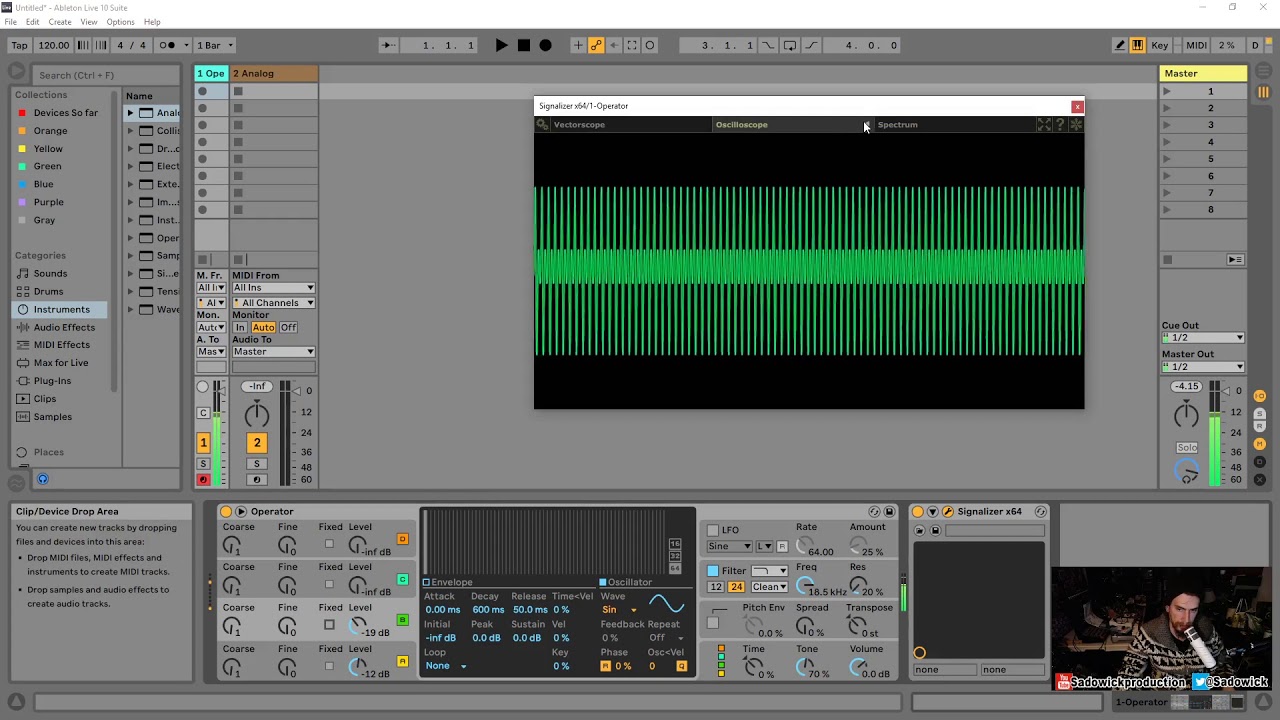This screenshot has width=1280, height=720.
Task: Click the track 2 pan knob
Action: [x=257, y=413]
